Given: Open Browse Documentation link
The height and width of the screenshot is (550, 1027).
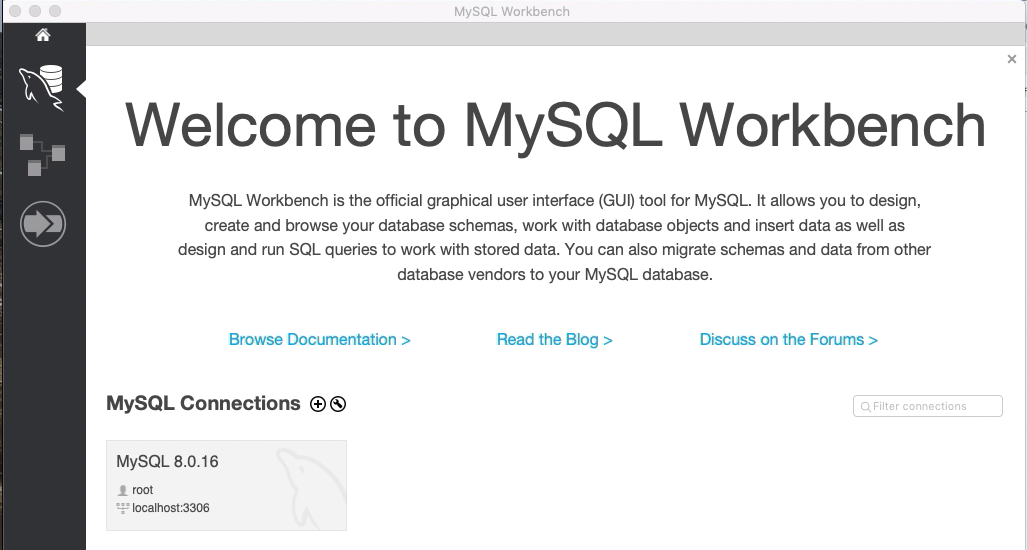Looking at the screenshot, I should pos(320,339).
